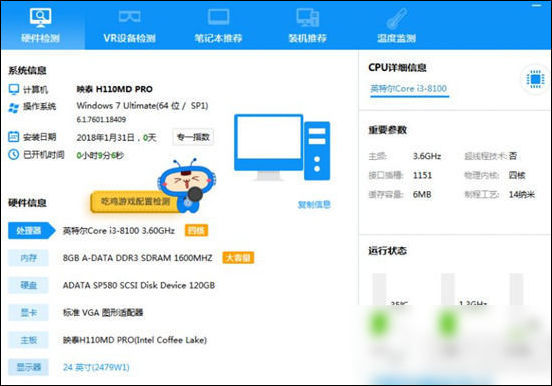Click the 3.6GHz main frequency value

427,156
